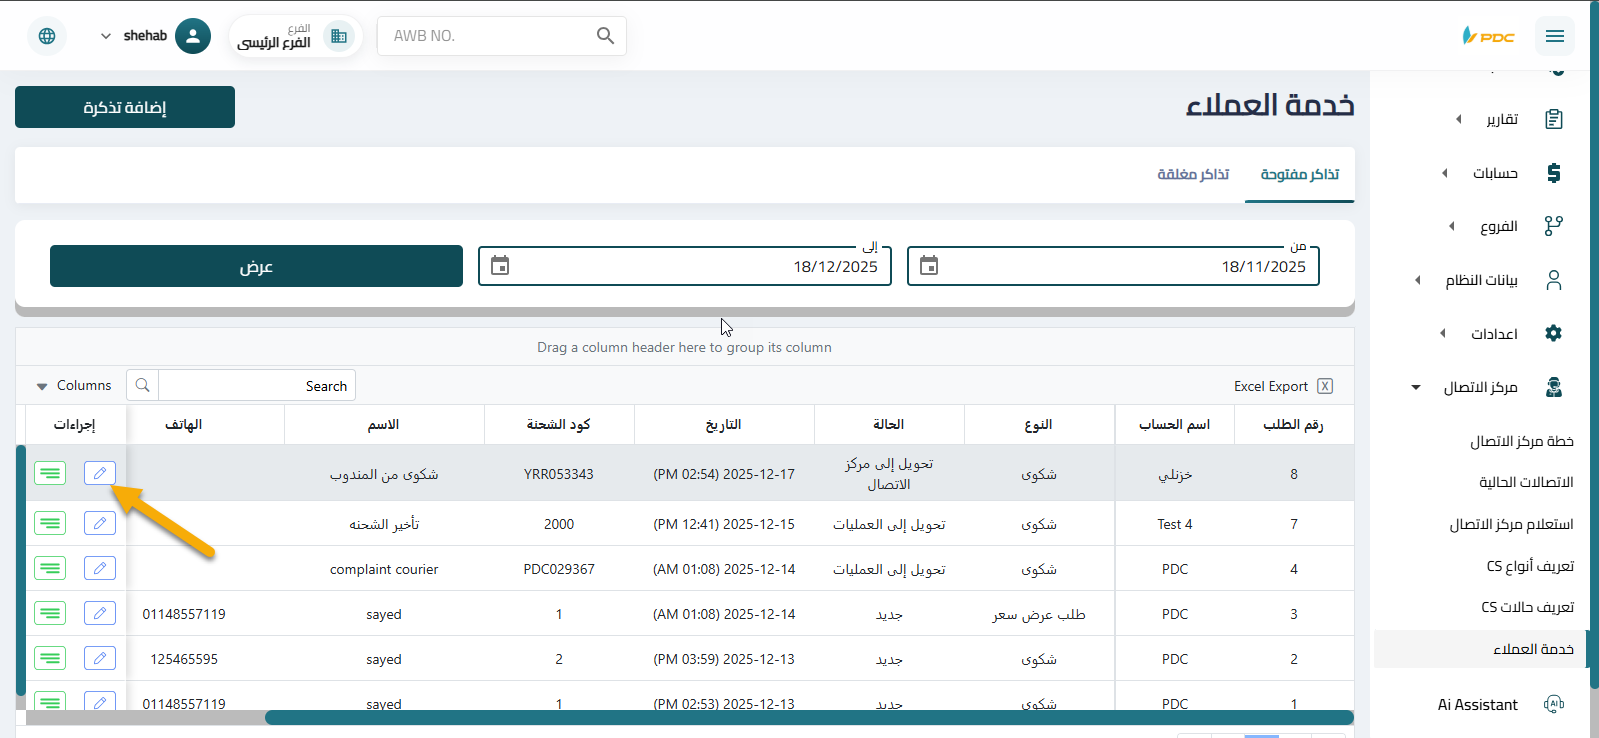Click the edit pencil icon for ticket 7
The width and height of the screenshot is (1599, 738).
pyautogui.click(x=100, y=523)
